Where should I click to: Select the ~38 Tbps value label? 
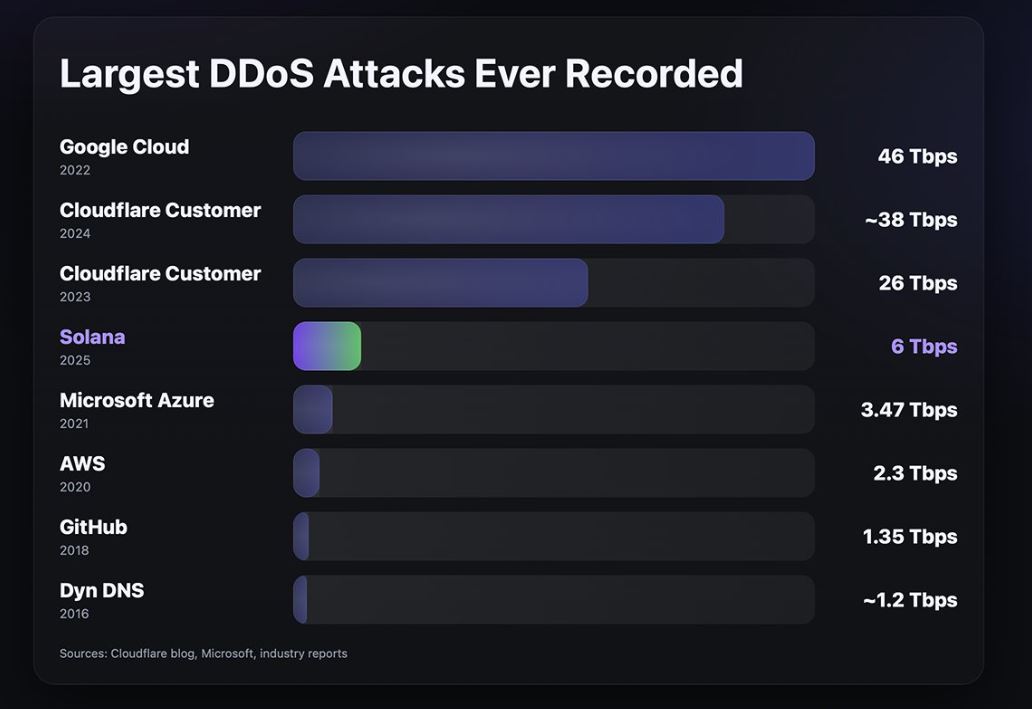[911, 219]
